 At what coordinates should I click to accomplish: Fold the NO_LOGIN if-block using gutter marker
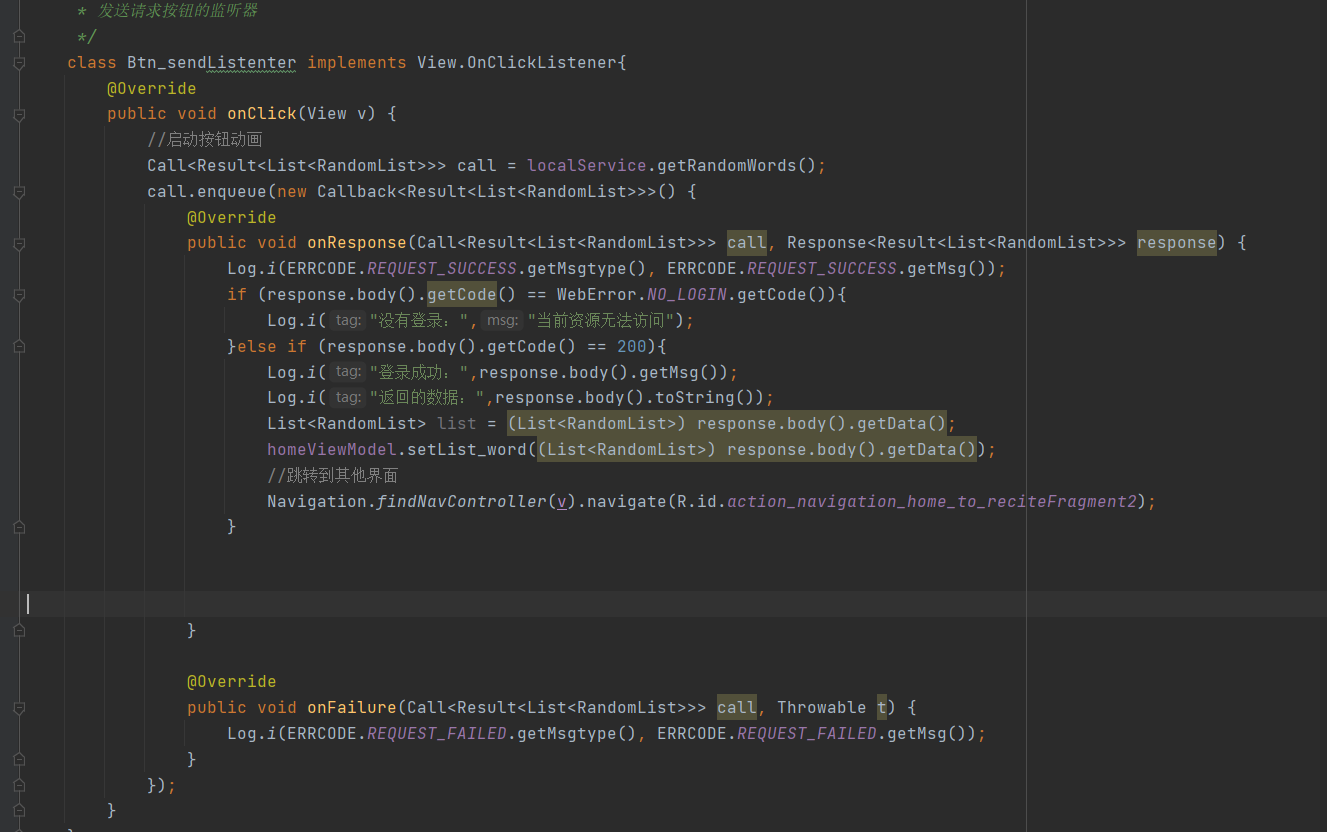click(19, 295)
